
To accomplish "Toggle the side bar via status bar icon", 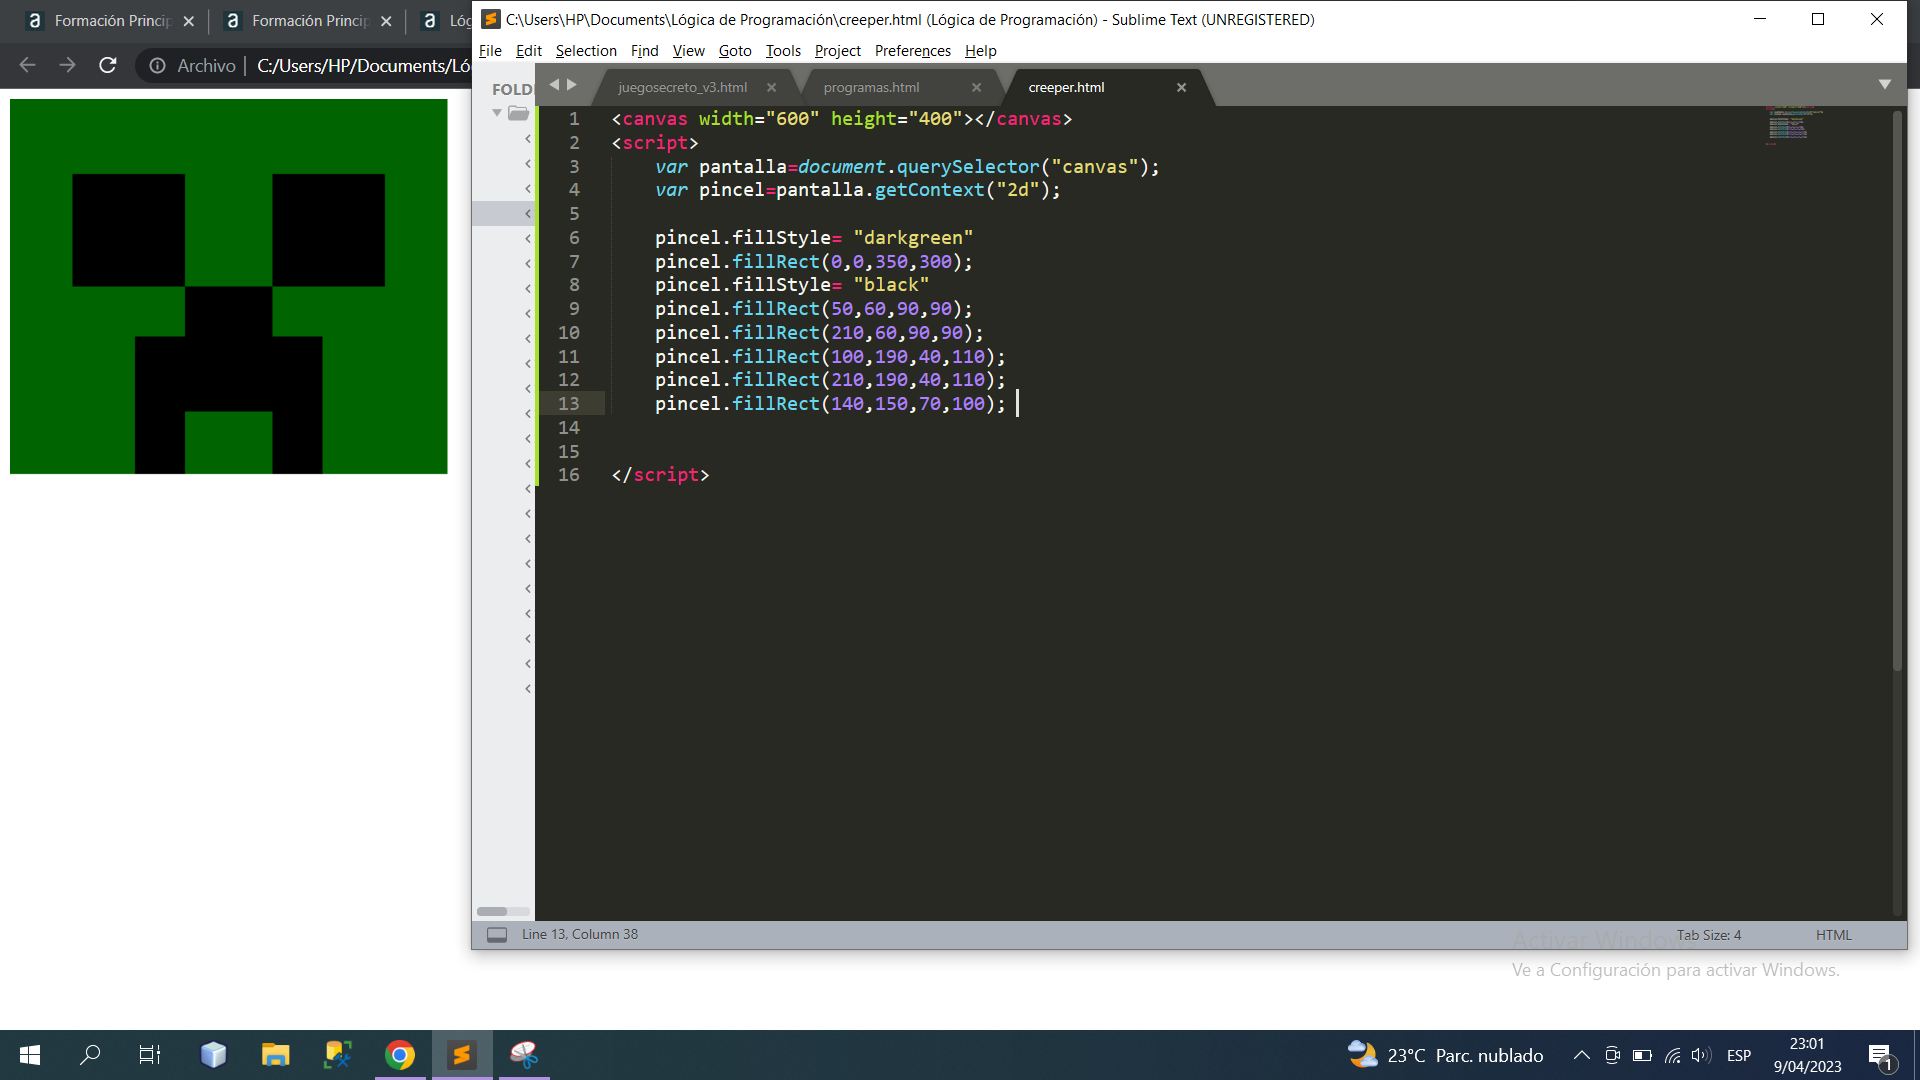I will [x=497, y=934].
